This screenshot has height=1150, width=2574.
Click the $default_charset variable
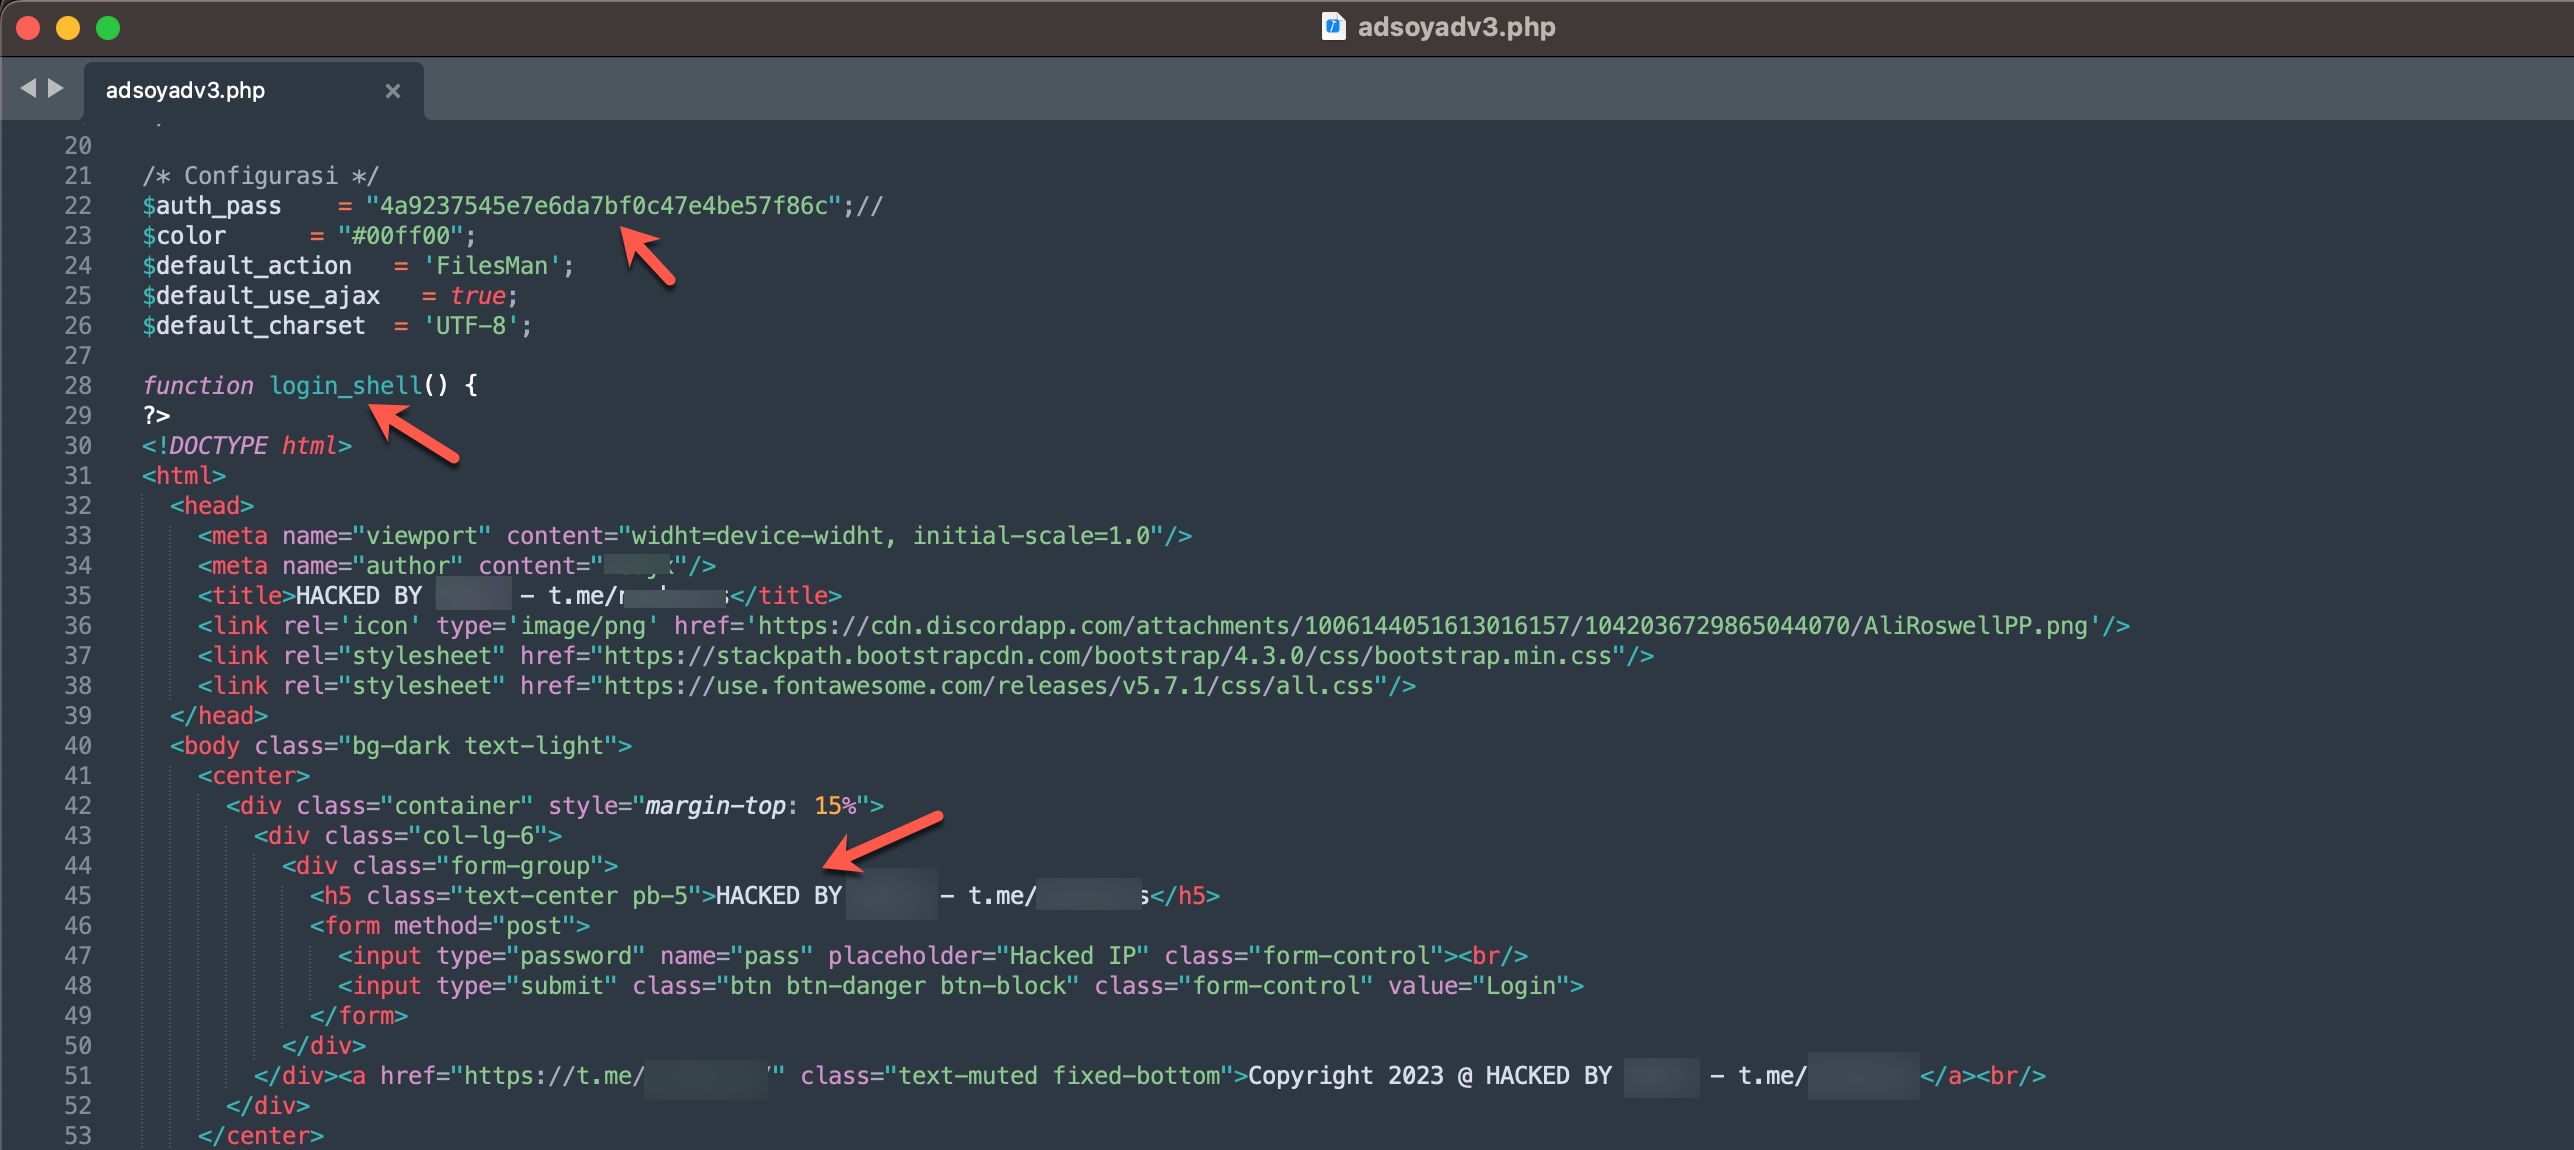point(254,326)
